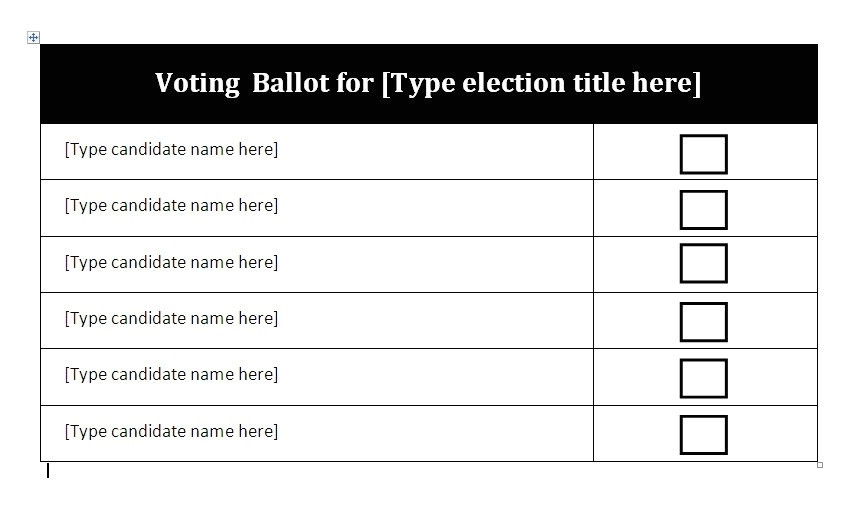Click the word "for" in the header
This screenshot has height=516, width=857.
point(355,83)
